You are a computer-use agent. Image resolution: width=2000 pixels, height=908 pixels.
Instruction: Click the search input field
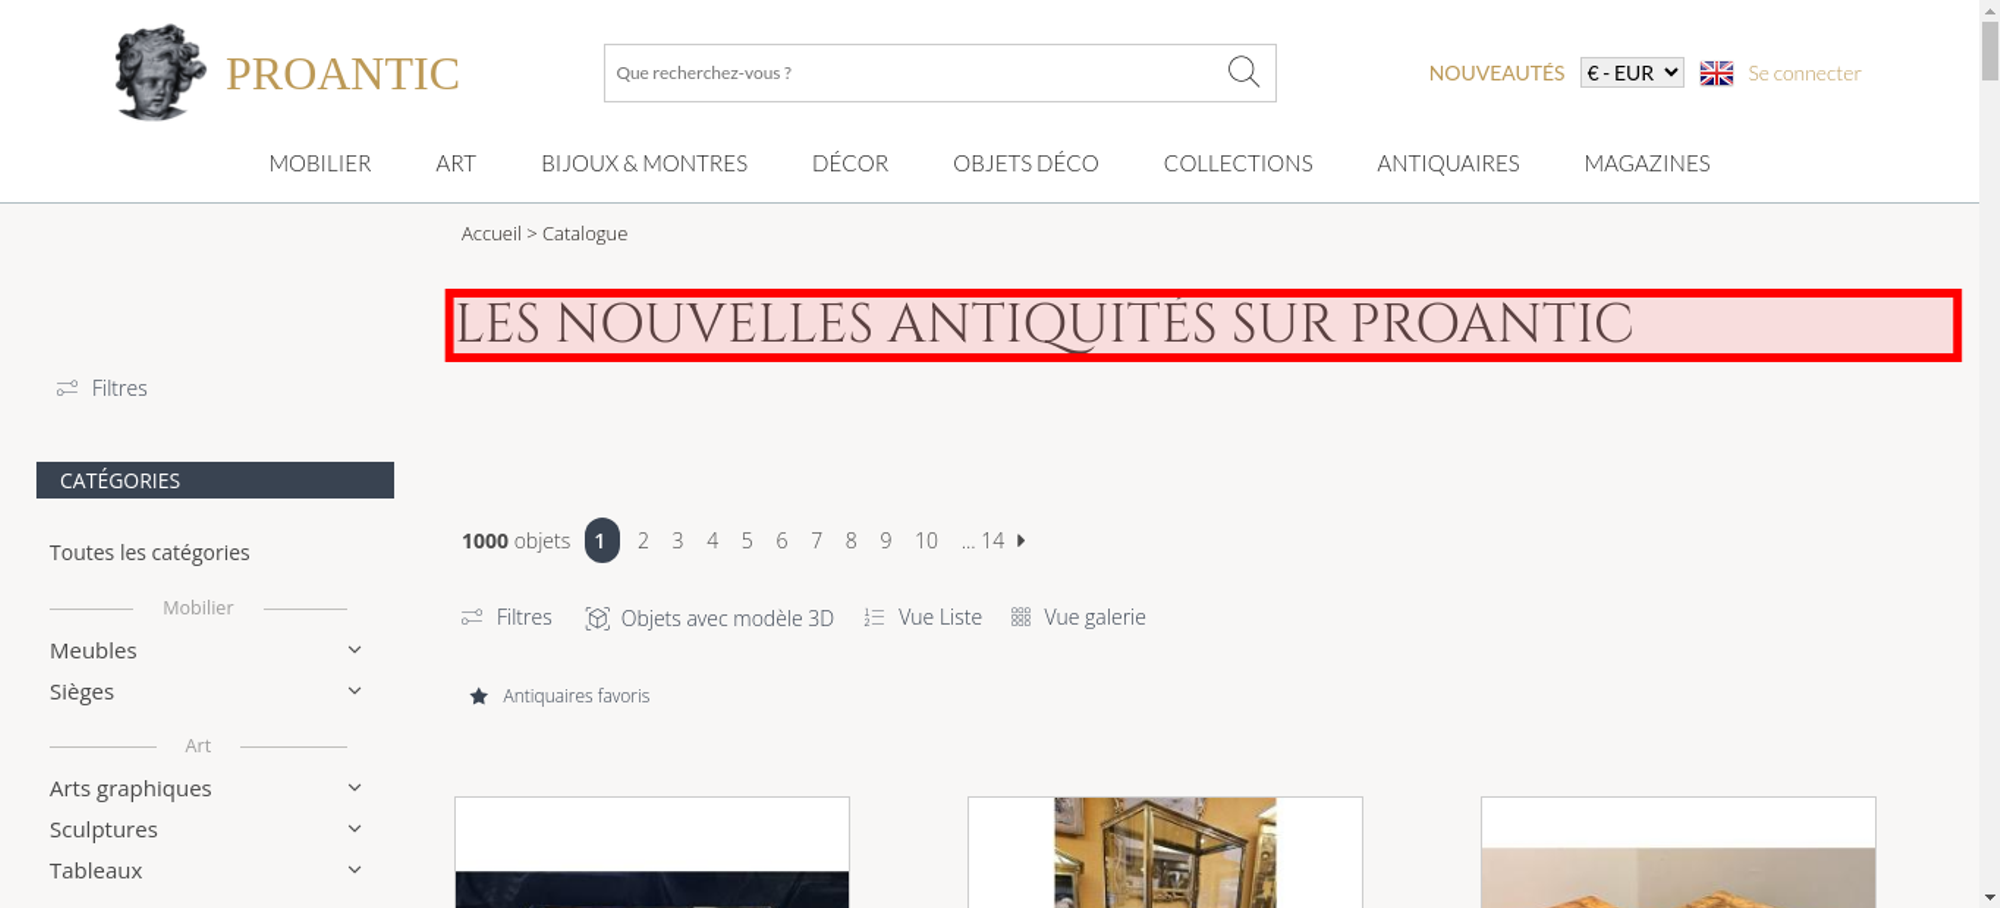tap(915, 73)
